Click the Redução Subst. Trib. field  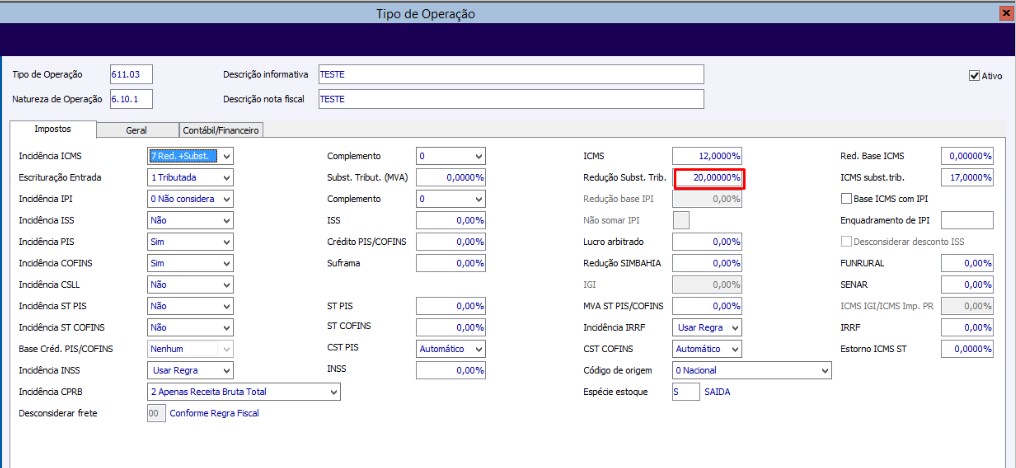(x=710, y=178)
